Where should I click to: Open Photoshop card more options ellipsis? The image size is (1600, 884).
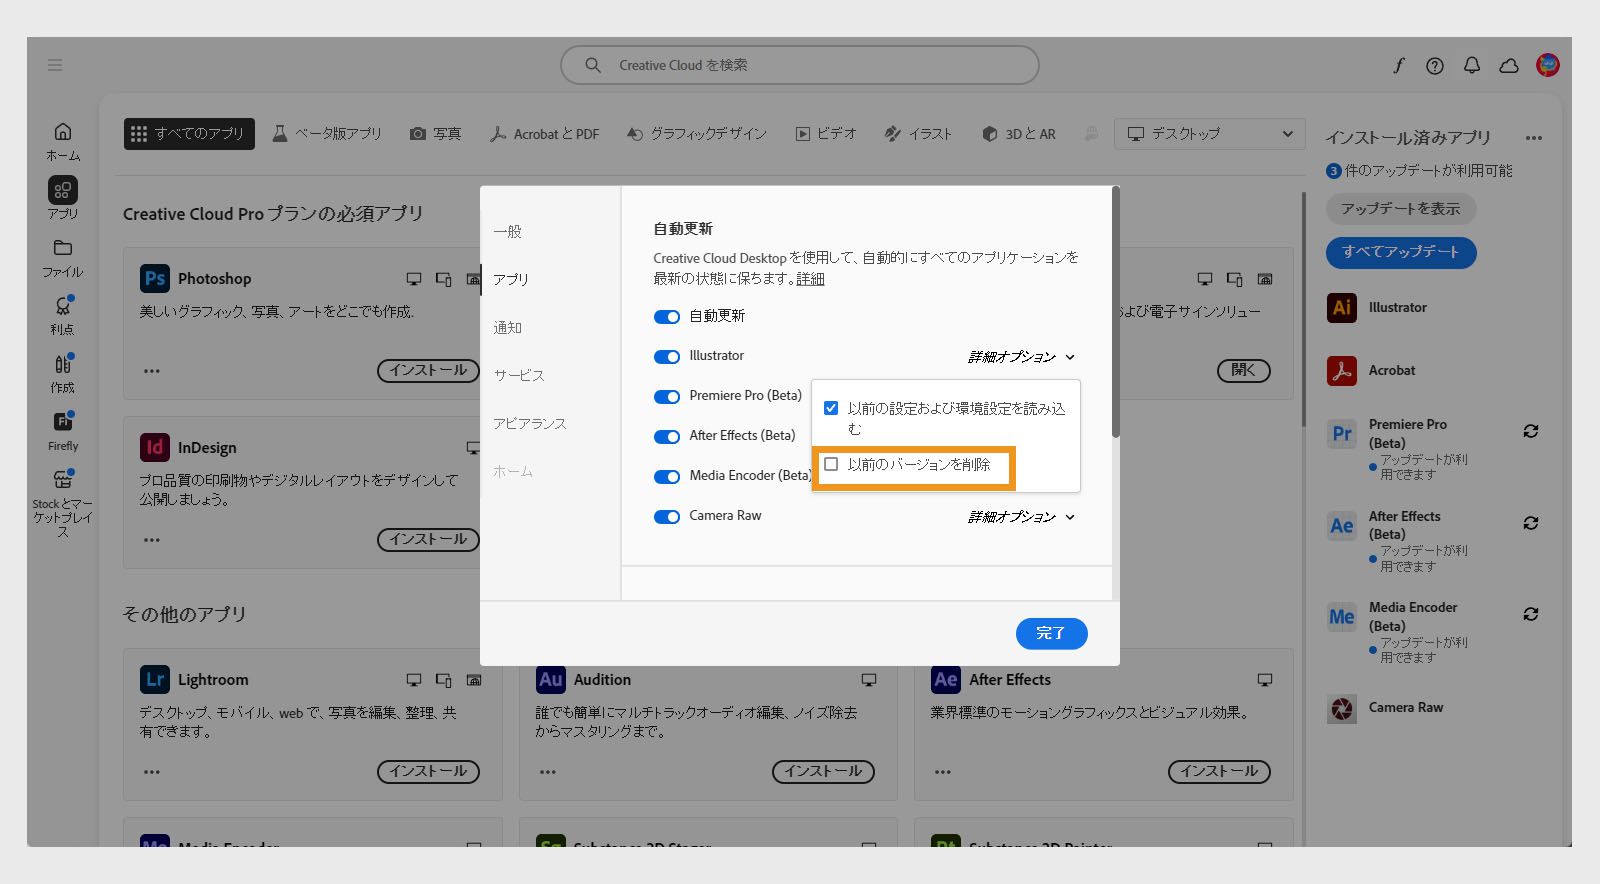pos(152,371)
